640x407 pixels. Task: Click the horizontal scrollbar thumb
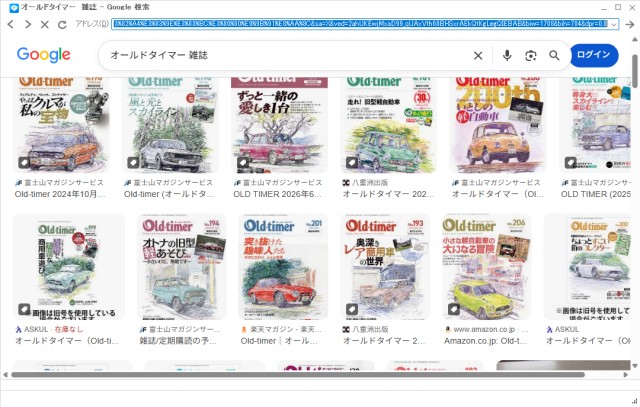pos(298,374)
